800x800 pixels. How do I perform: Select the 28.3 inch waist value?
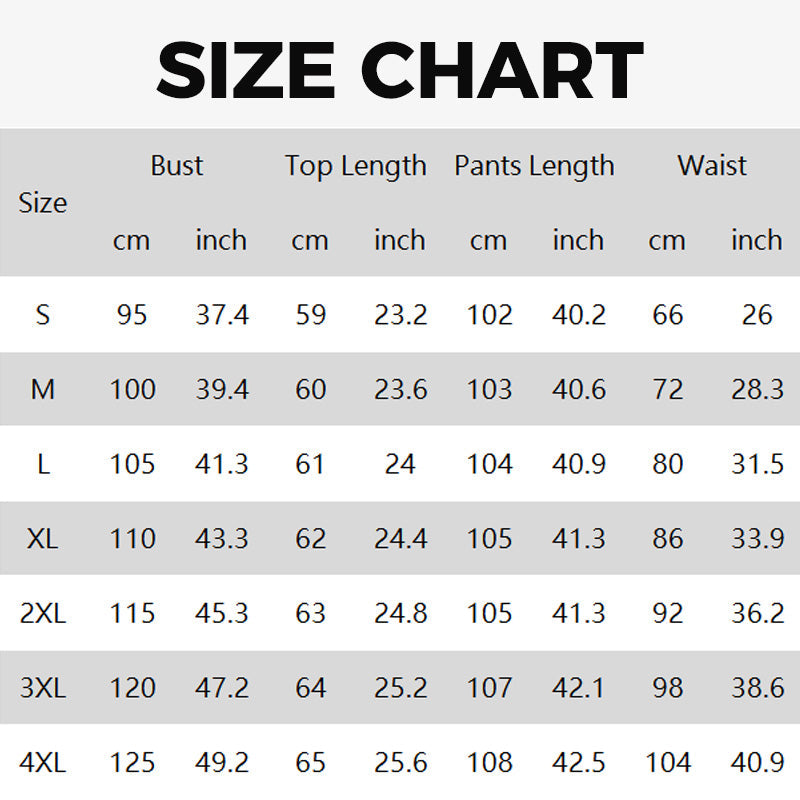757,389
